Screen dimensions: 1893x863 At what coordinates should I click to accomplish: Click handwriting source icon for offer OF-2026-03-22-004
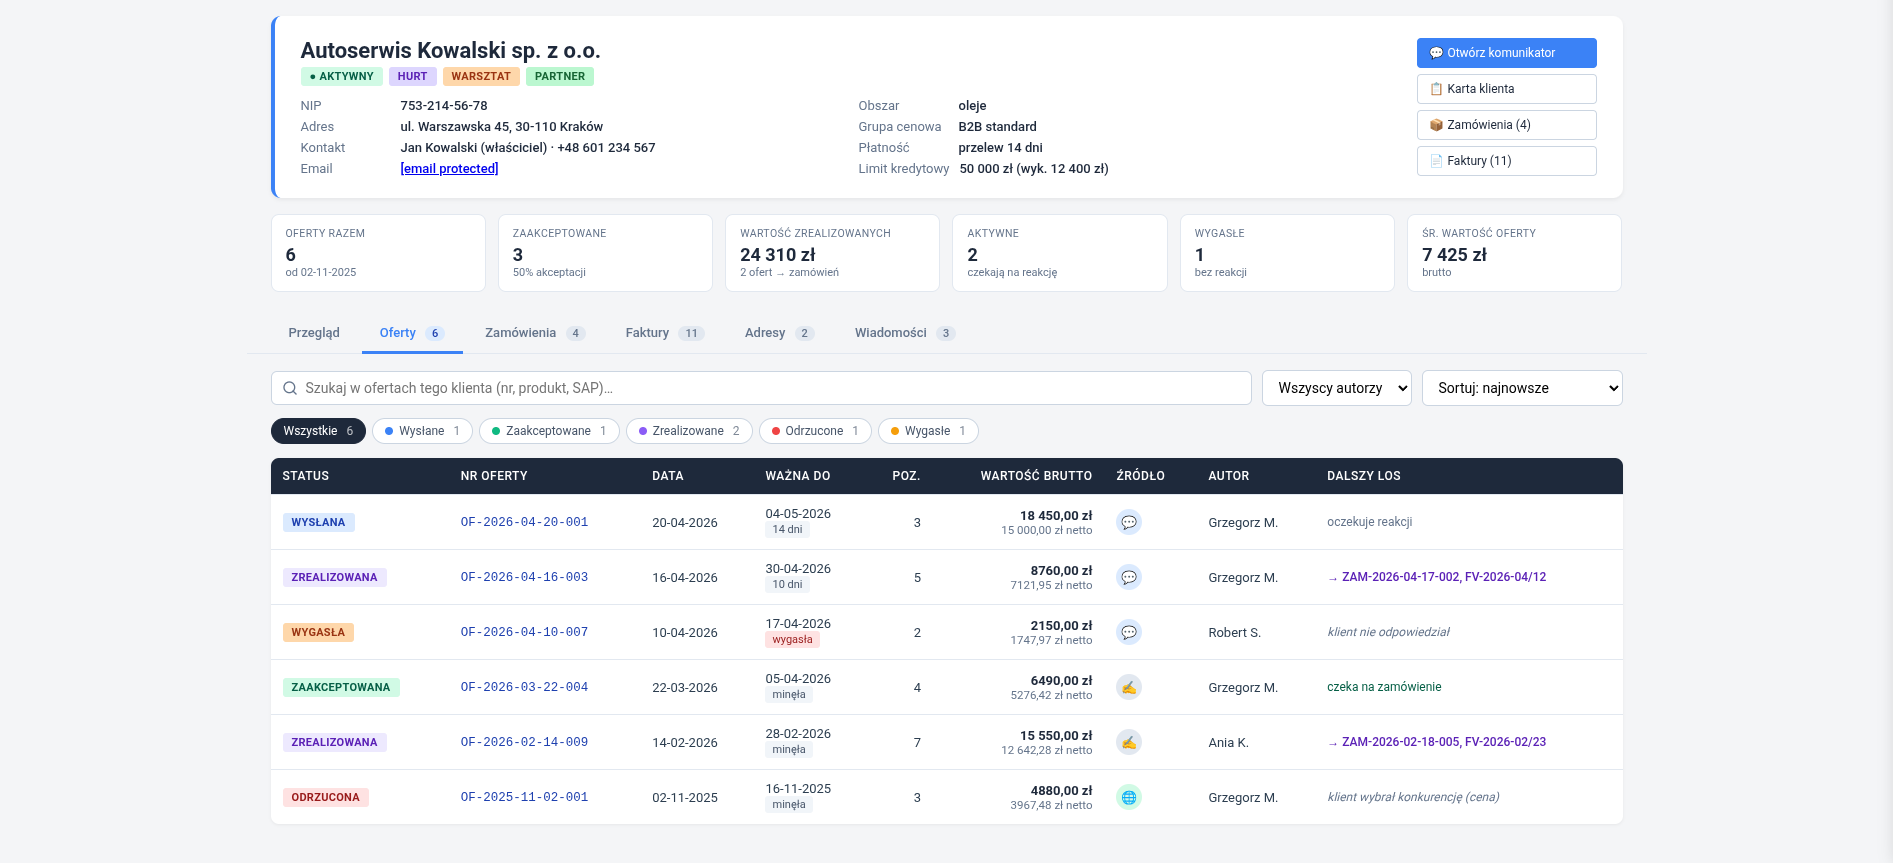pyautogui.click(x=1129, y=687)
